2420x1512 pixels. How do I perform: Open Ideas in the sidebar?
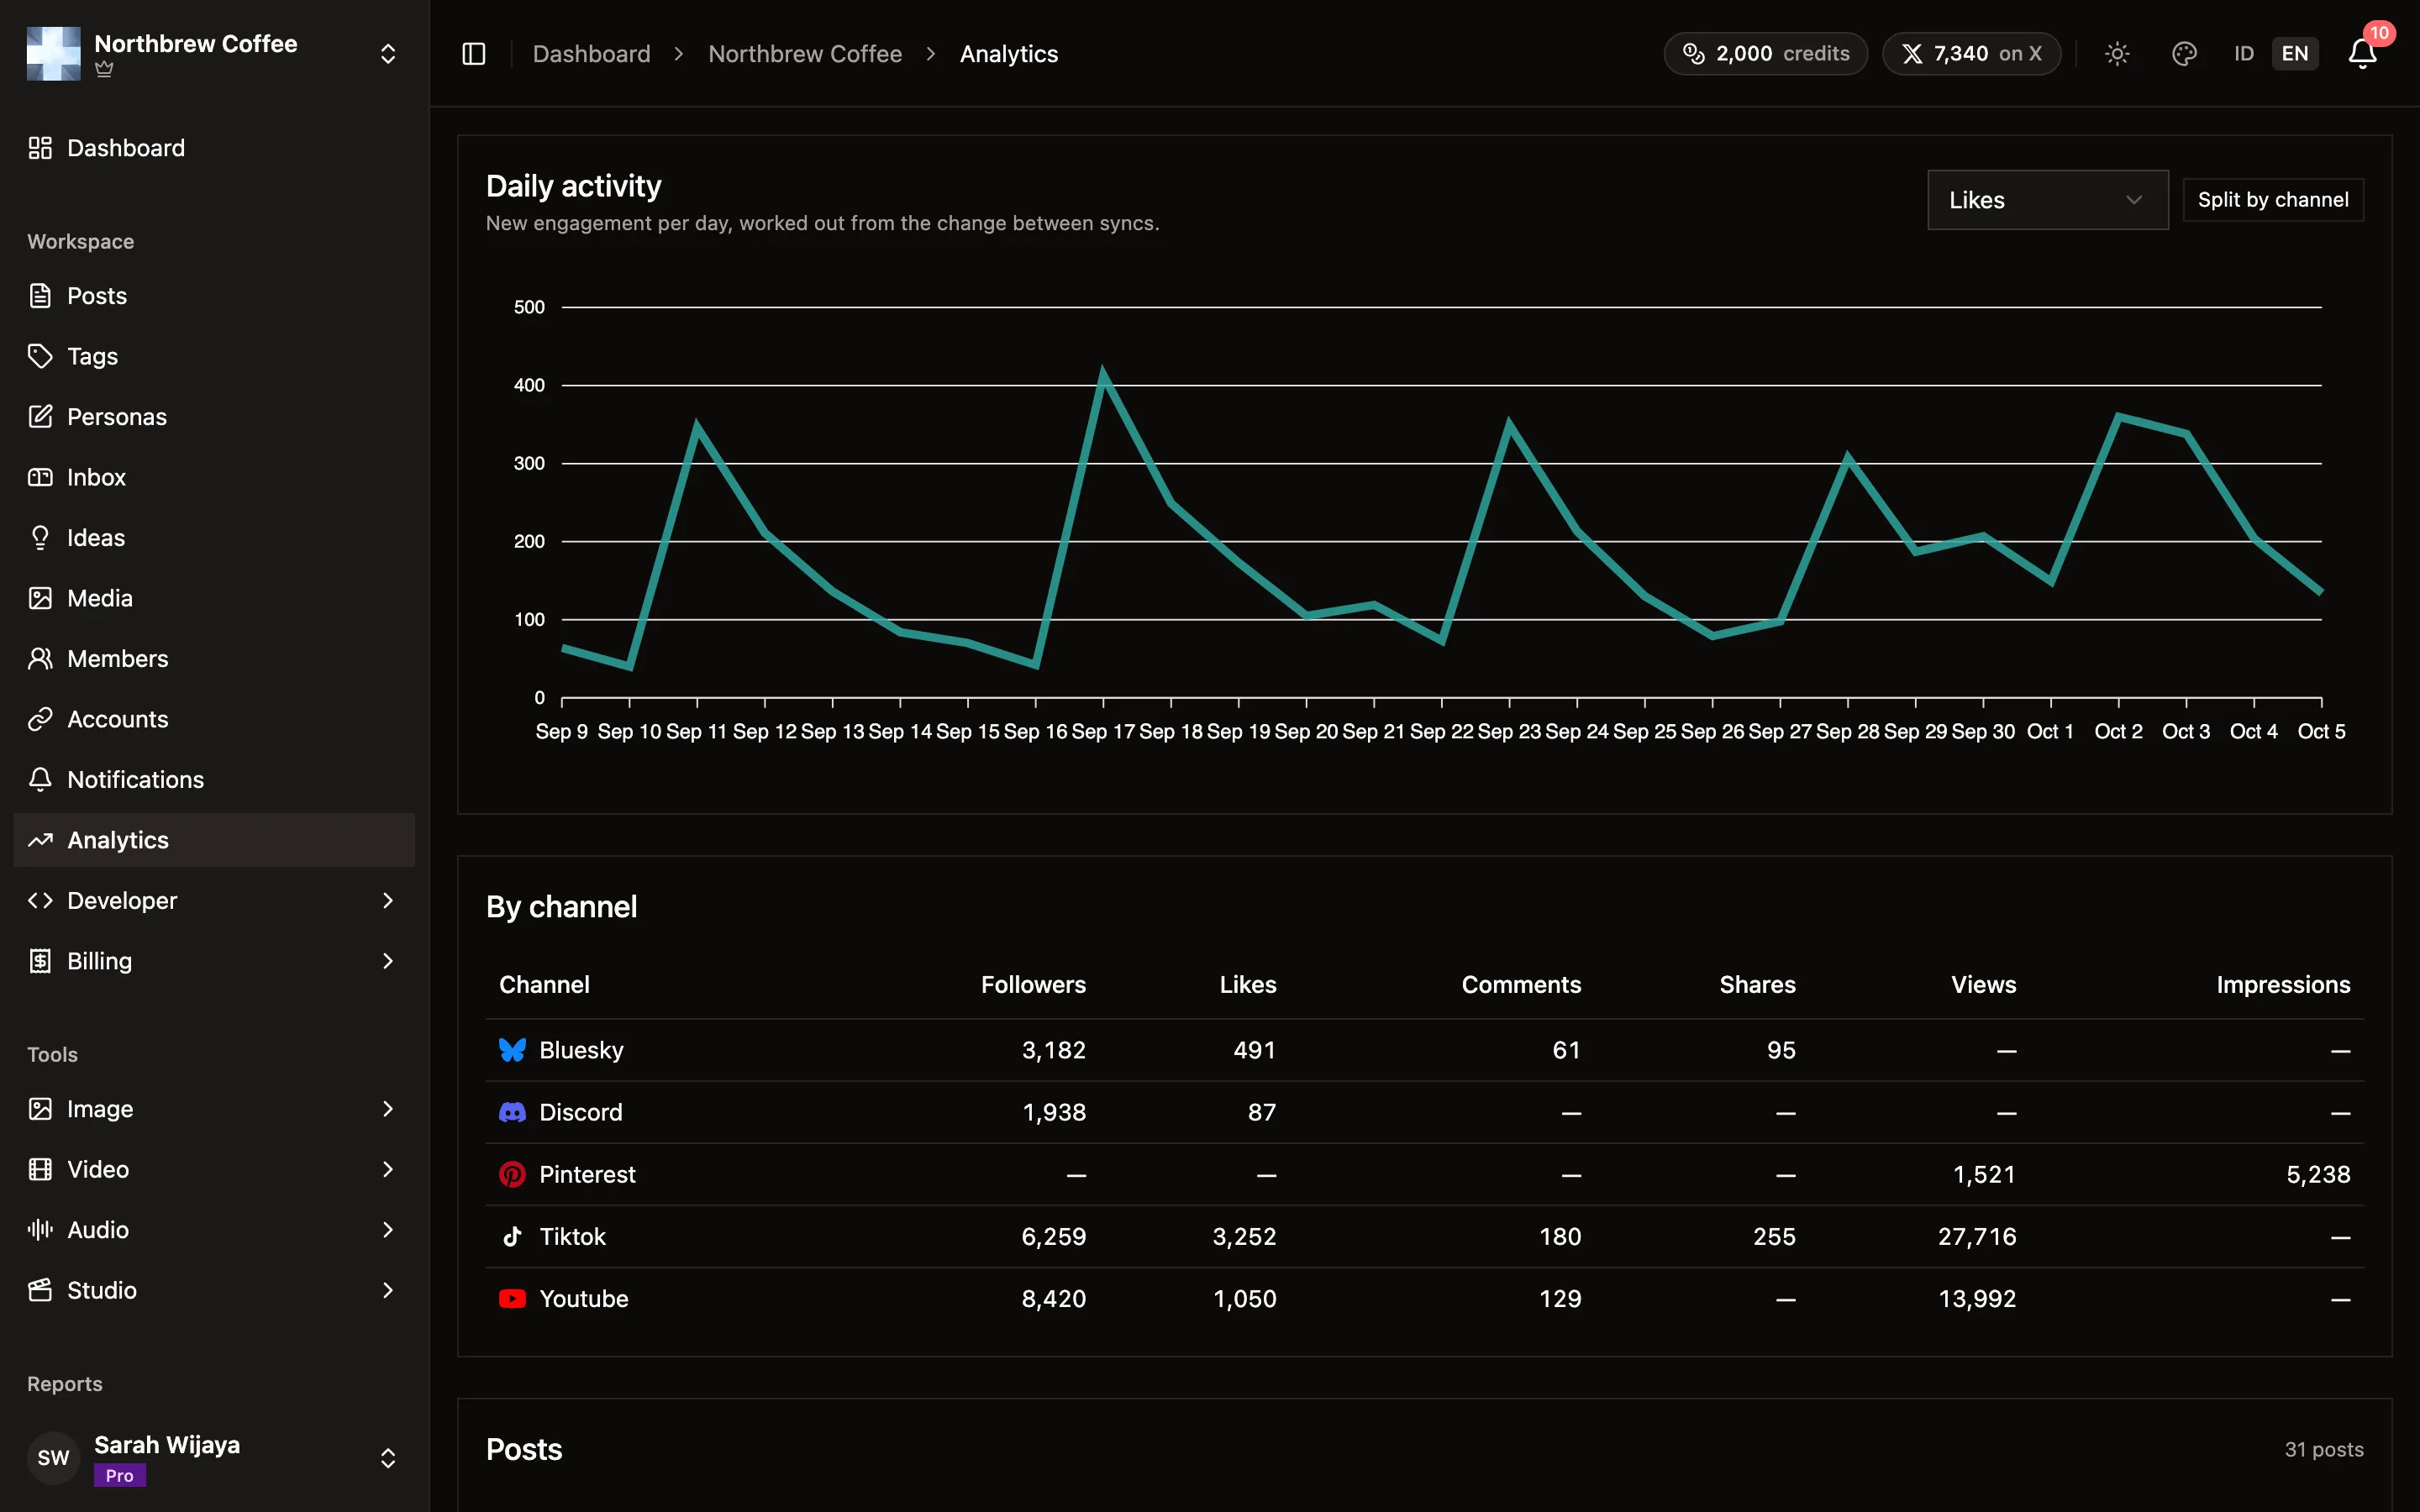click(214, 538)
